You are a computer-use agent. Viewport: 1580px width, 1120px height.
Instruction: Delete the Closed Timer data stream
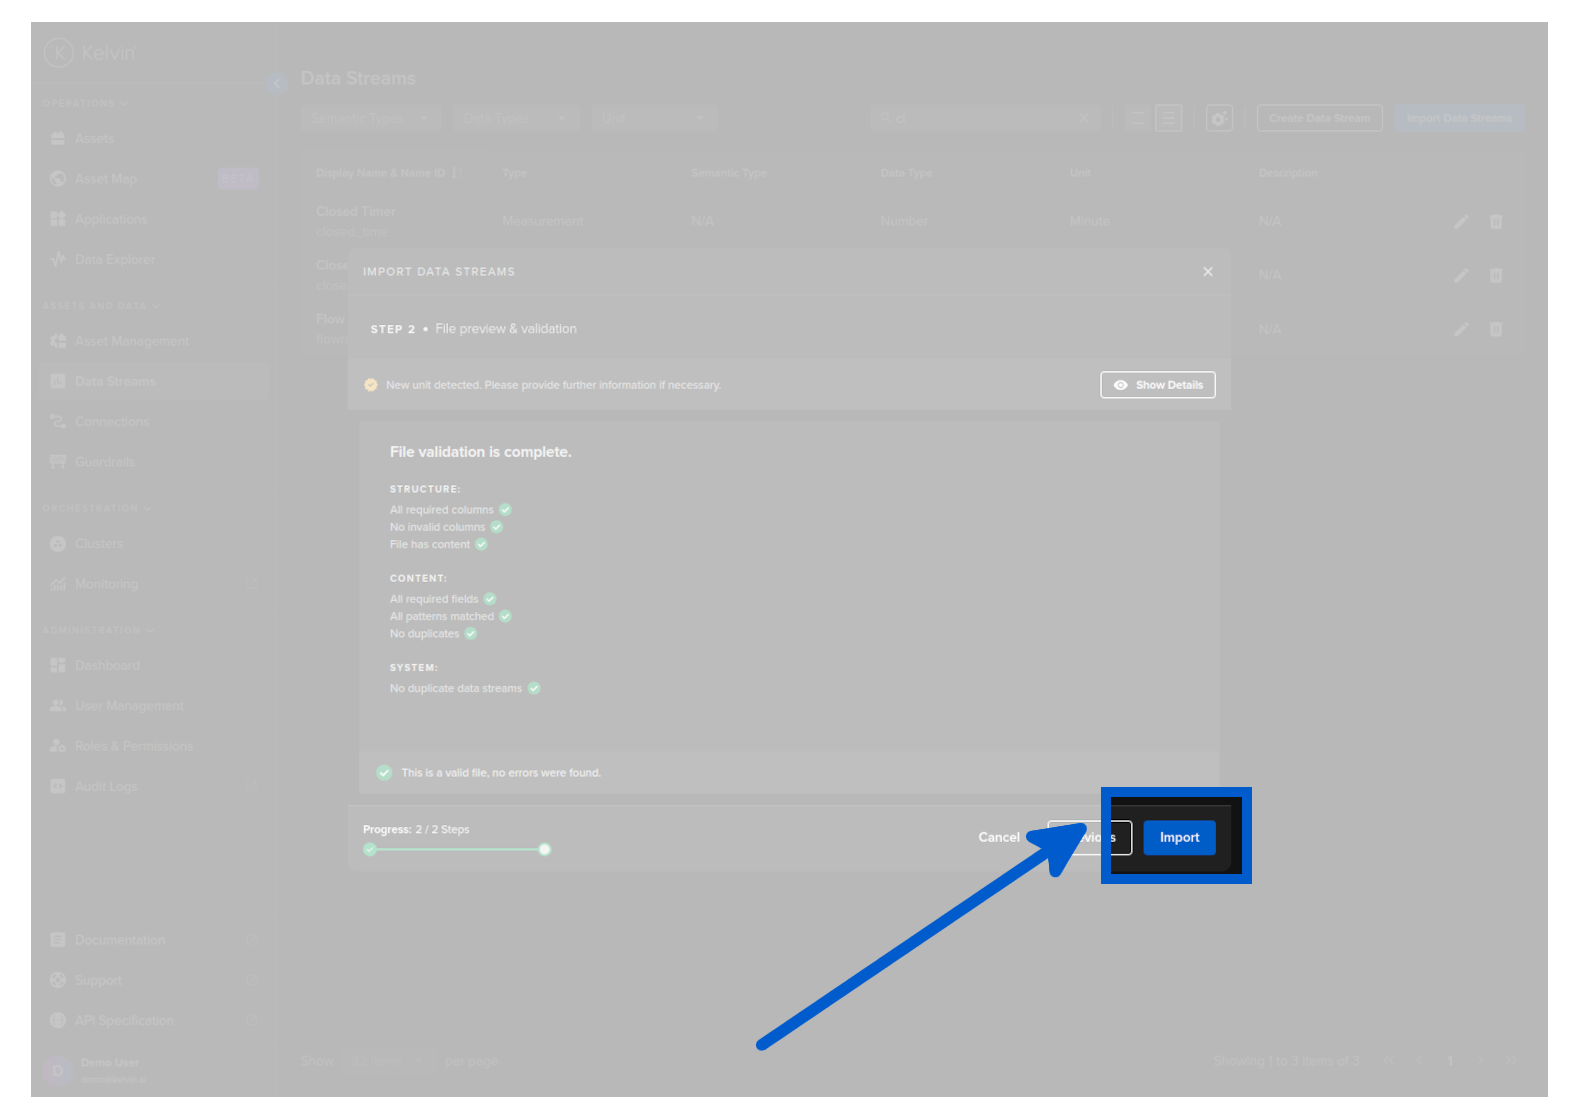click(x=1496, y=222)
